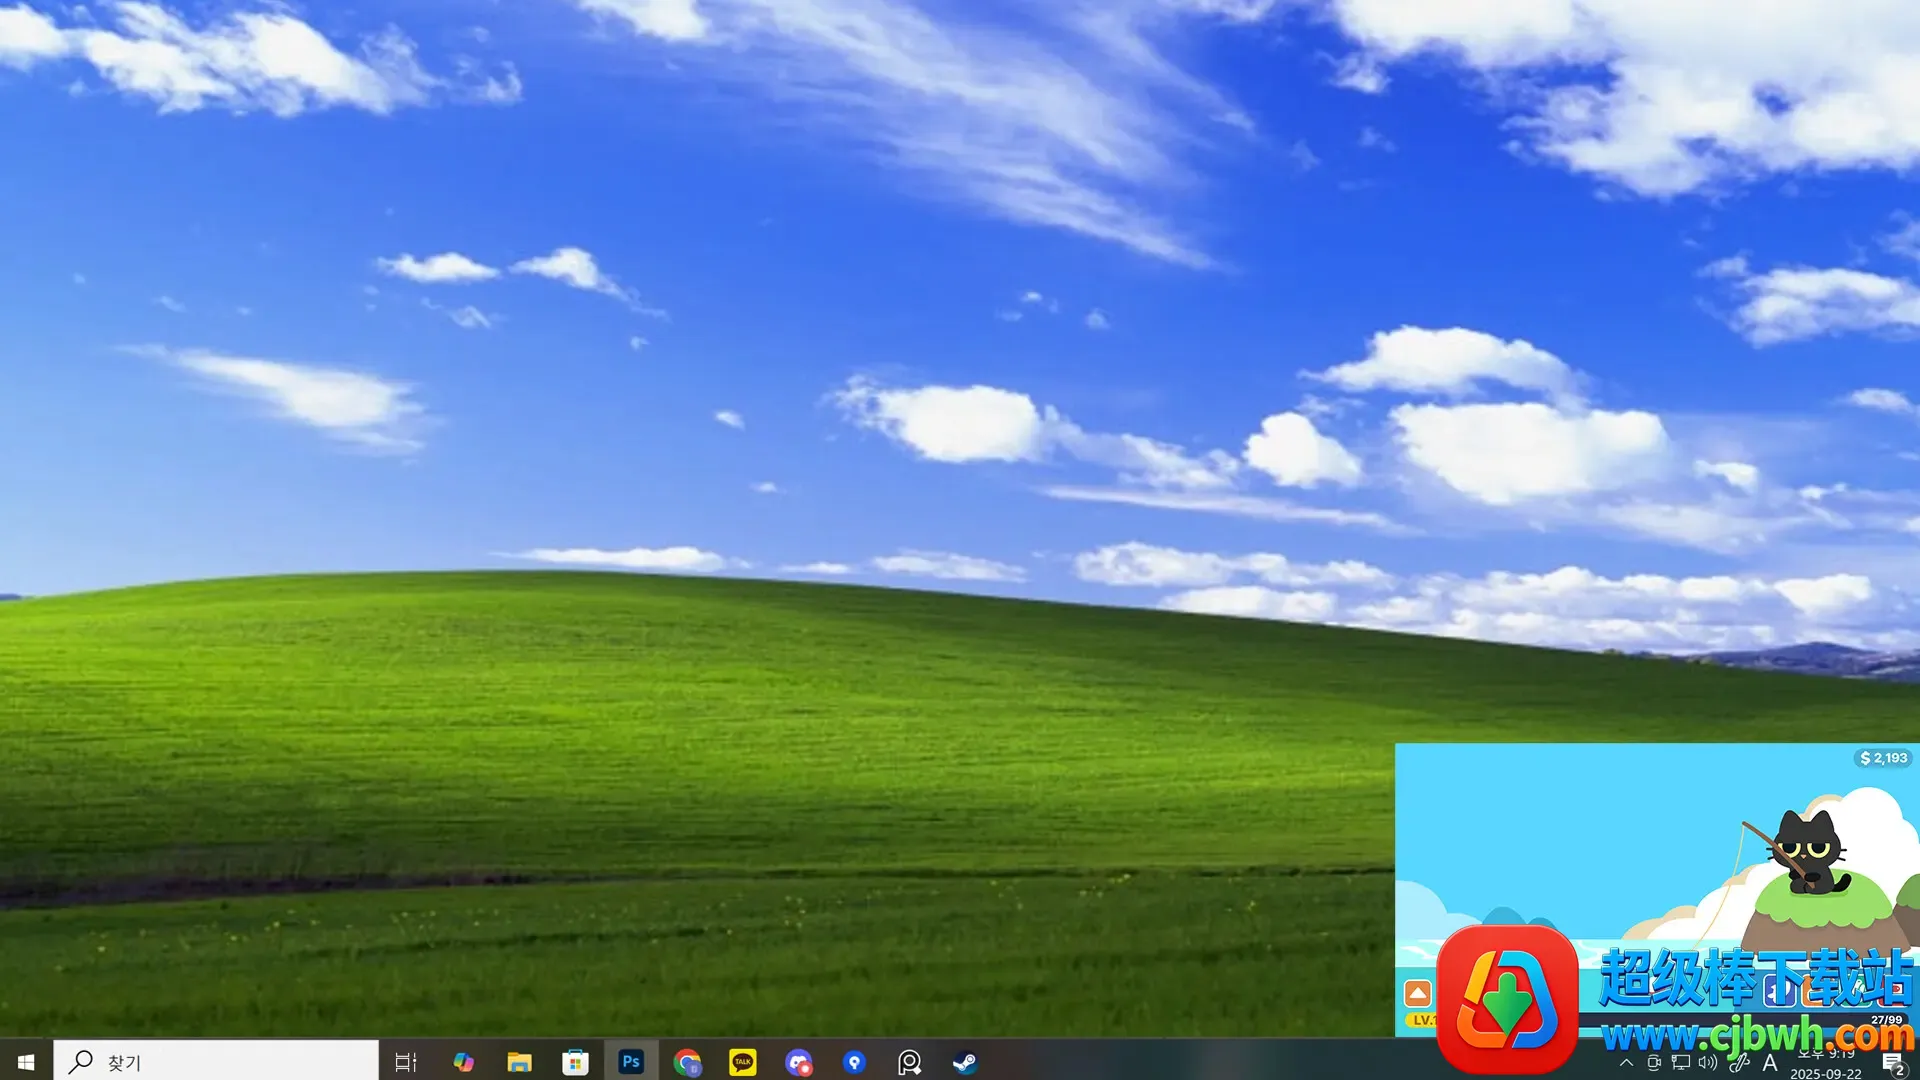Open KakaoTalk from the taskbar
Screen dimensions: 1920x1080
click(743, 1062)
